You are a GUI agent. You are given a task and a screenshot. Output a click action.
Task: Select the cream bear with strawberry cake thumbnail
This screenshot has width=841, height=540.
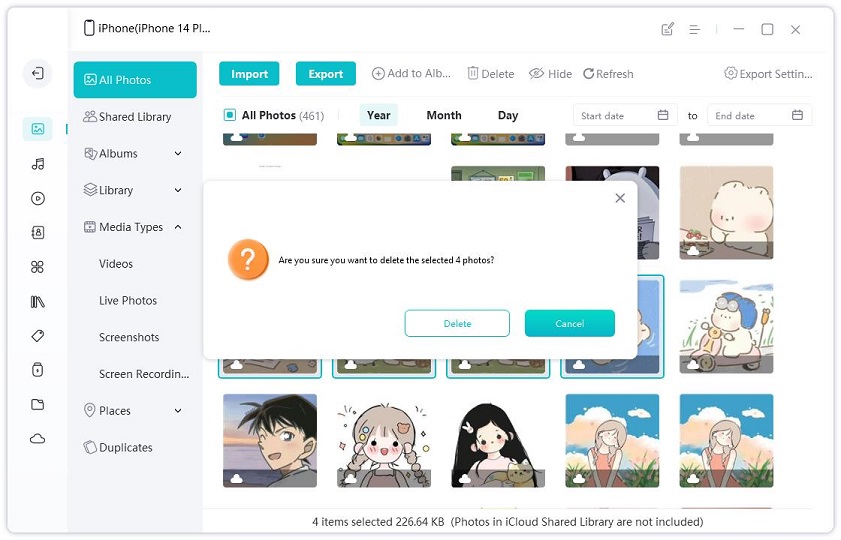(726, 213)
